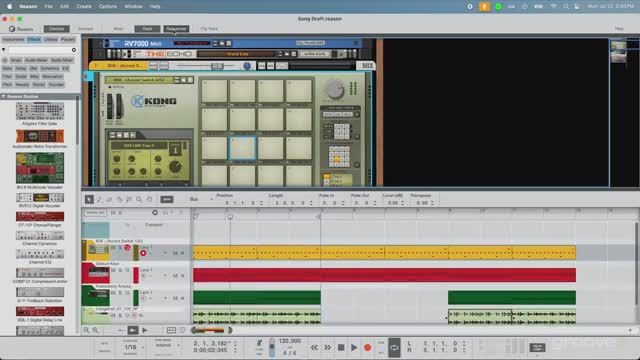Mute lane of red keys track
Image resolution: width=640 pixels, height=360 pixels.
point(175,276)
